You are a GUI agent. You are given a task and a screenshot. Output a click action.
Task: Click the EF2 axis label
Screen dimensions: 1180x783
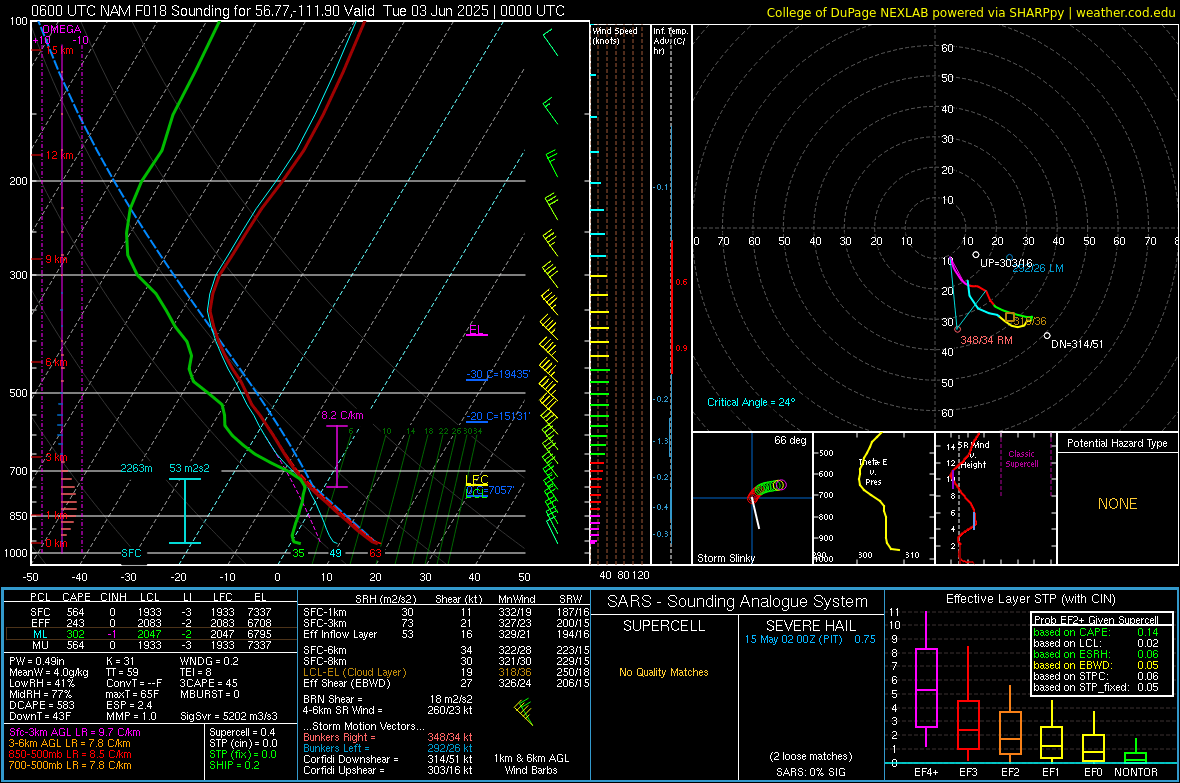tap(1010, 772)
